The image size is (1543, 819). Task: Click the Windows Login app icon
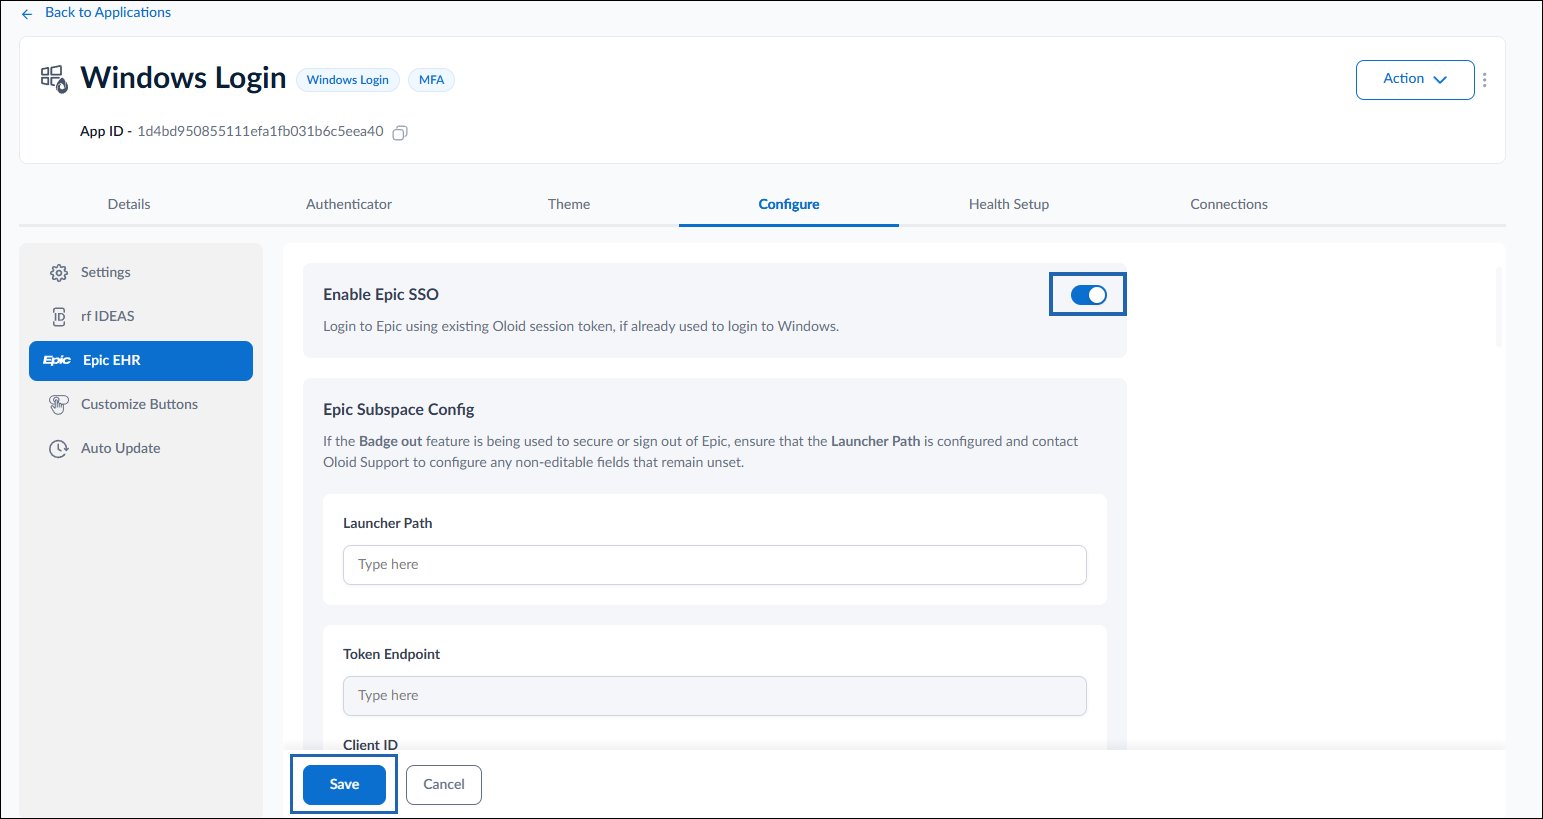pos(54,79)
